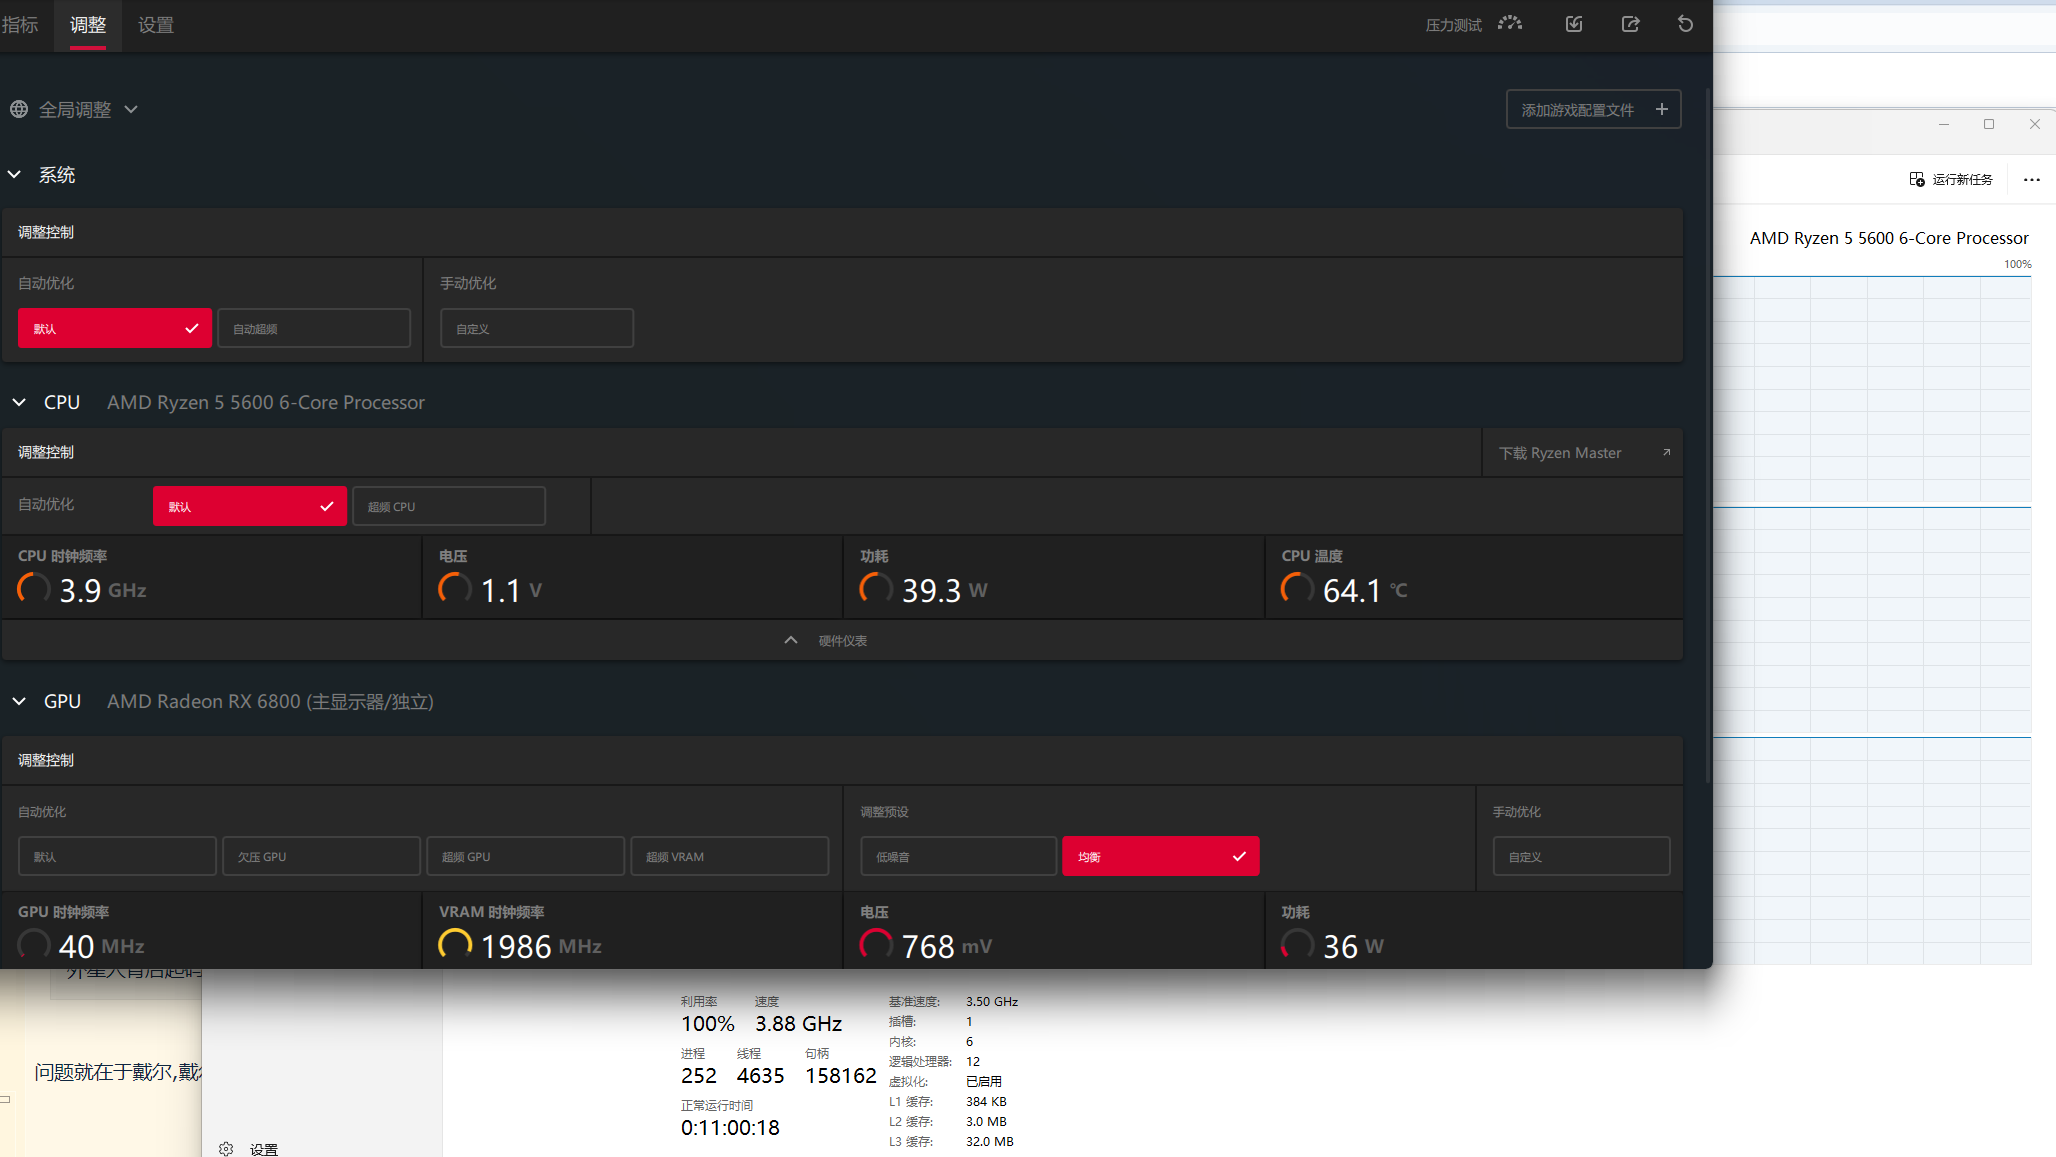This screenshot has width=2056, height=1157.
Task: Select the 欠压 GPU auto tuning option
Action: (x=320, y=856)
